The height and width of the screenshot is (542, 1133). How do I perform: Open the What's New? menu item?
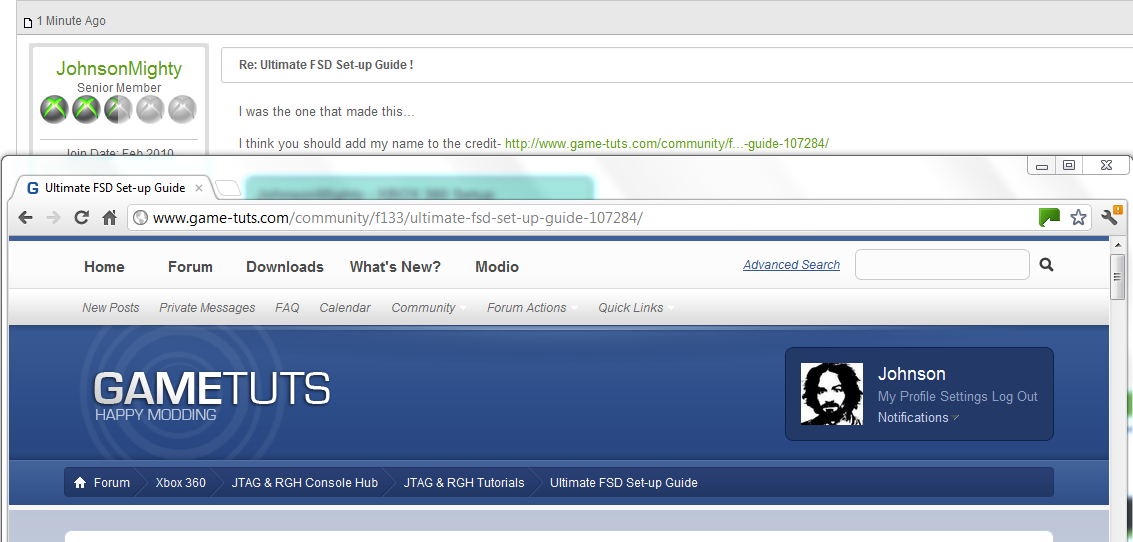pos(395,267)
